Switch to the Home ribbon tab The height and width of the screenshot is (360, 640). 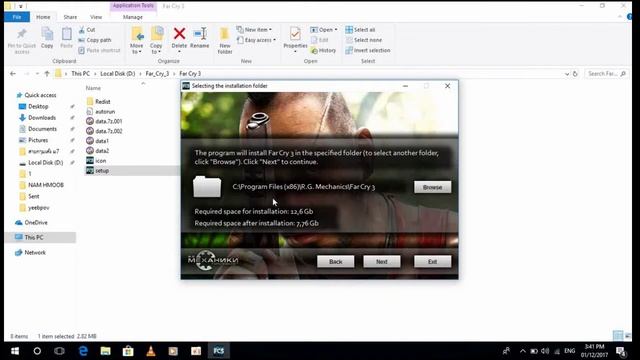43,17
